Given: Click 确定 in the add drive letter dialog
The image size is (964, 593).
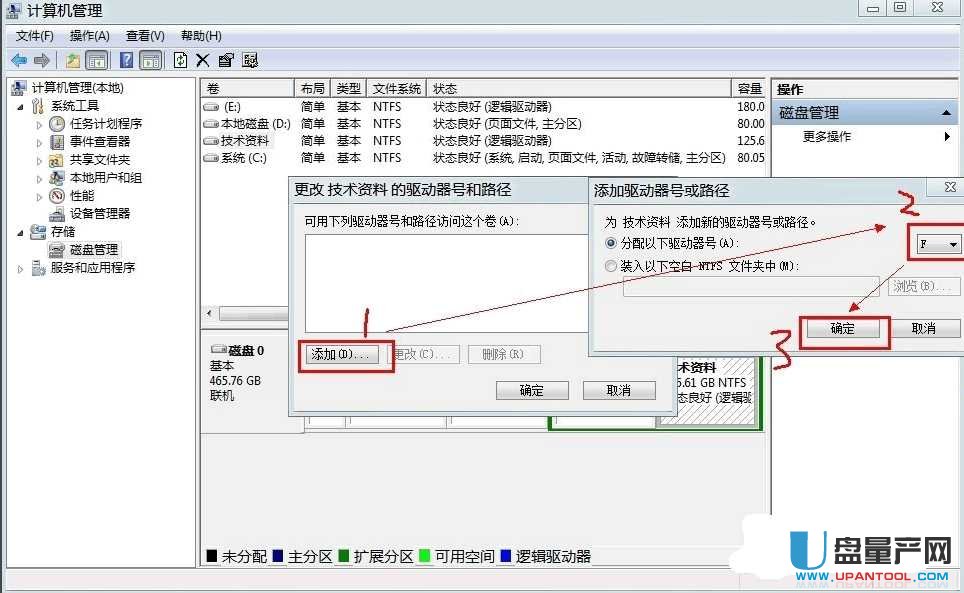Looking at the screenshot, I should pyautogui.click(x=843, y=328).
